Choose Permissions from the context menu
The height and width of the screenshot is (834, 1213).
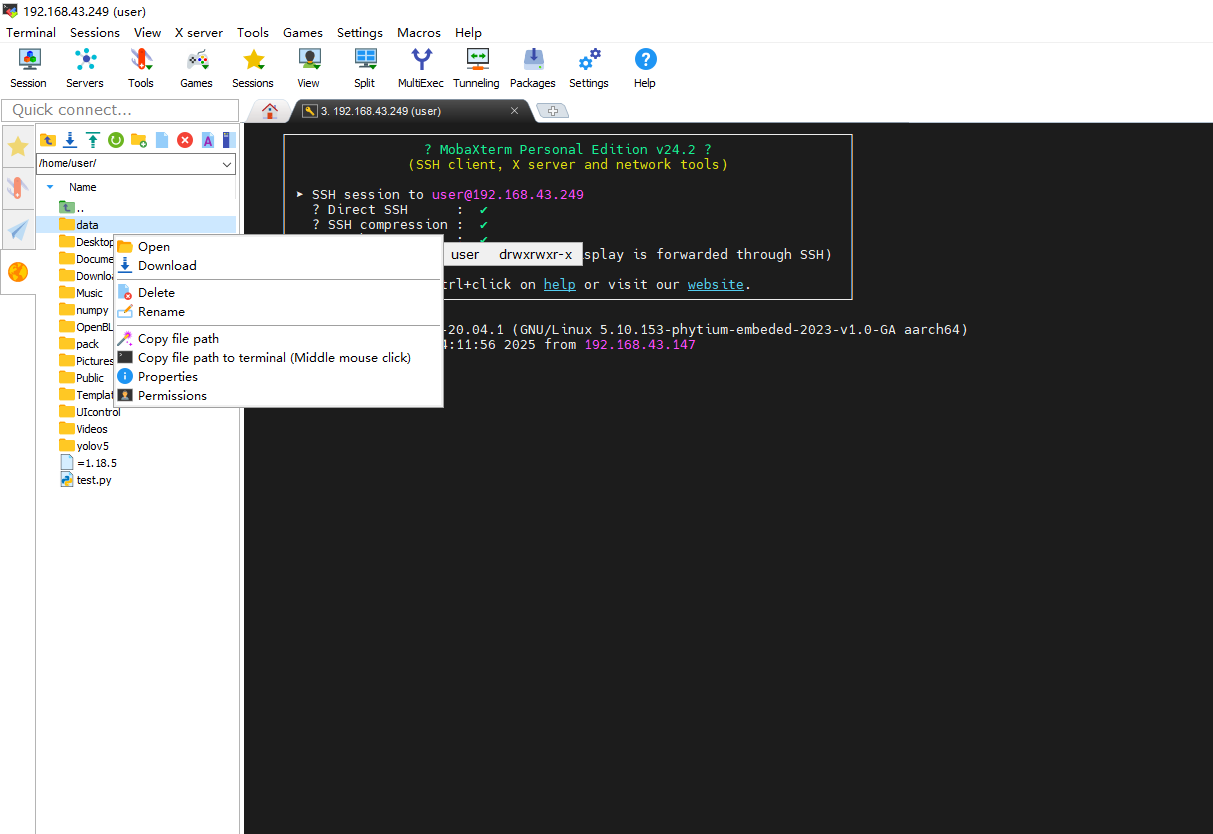278,396
